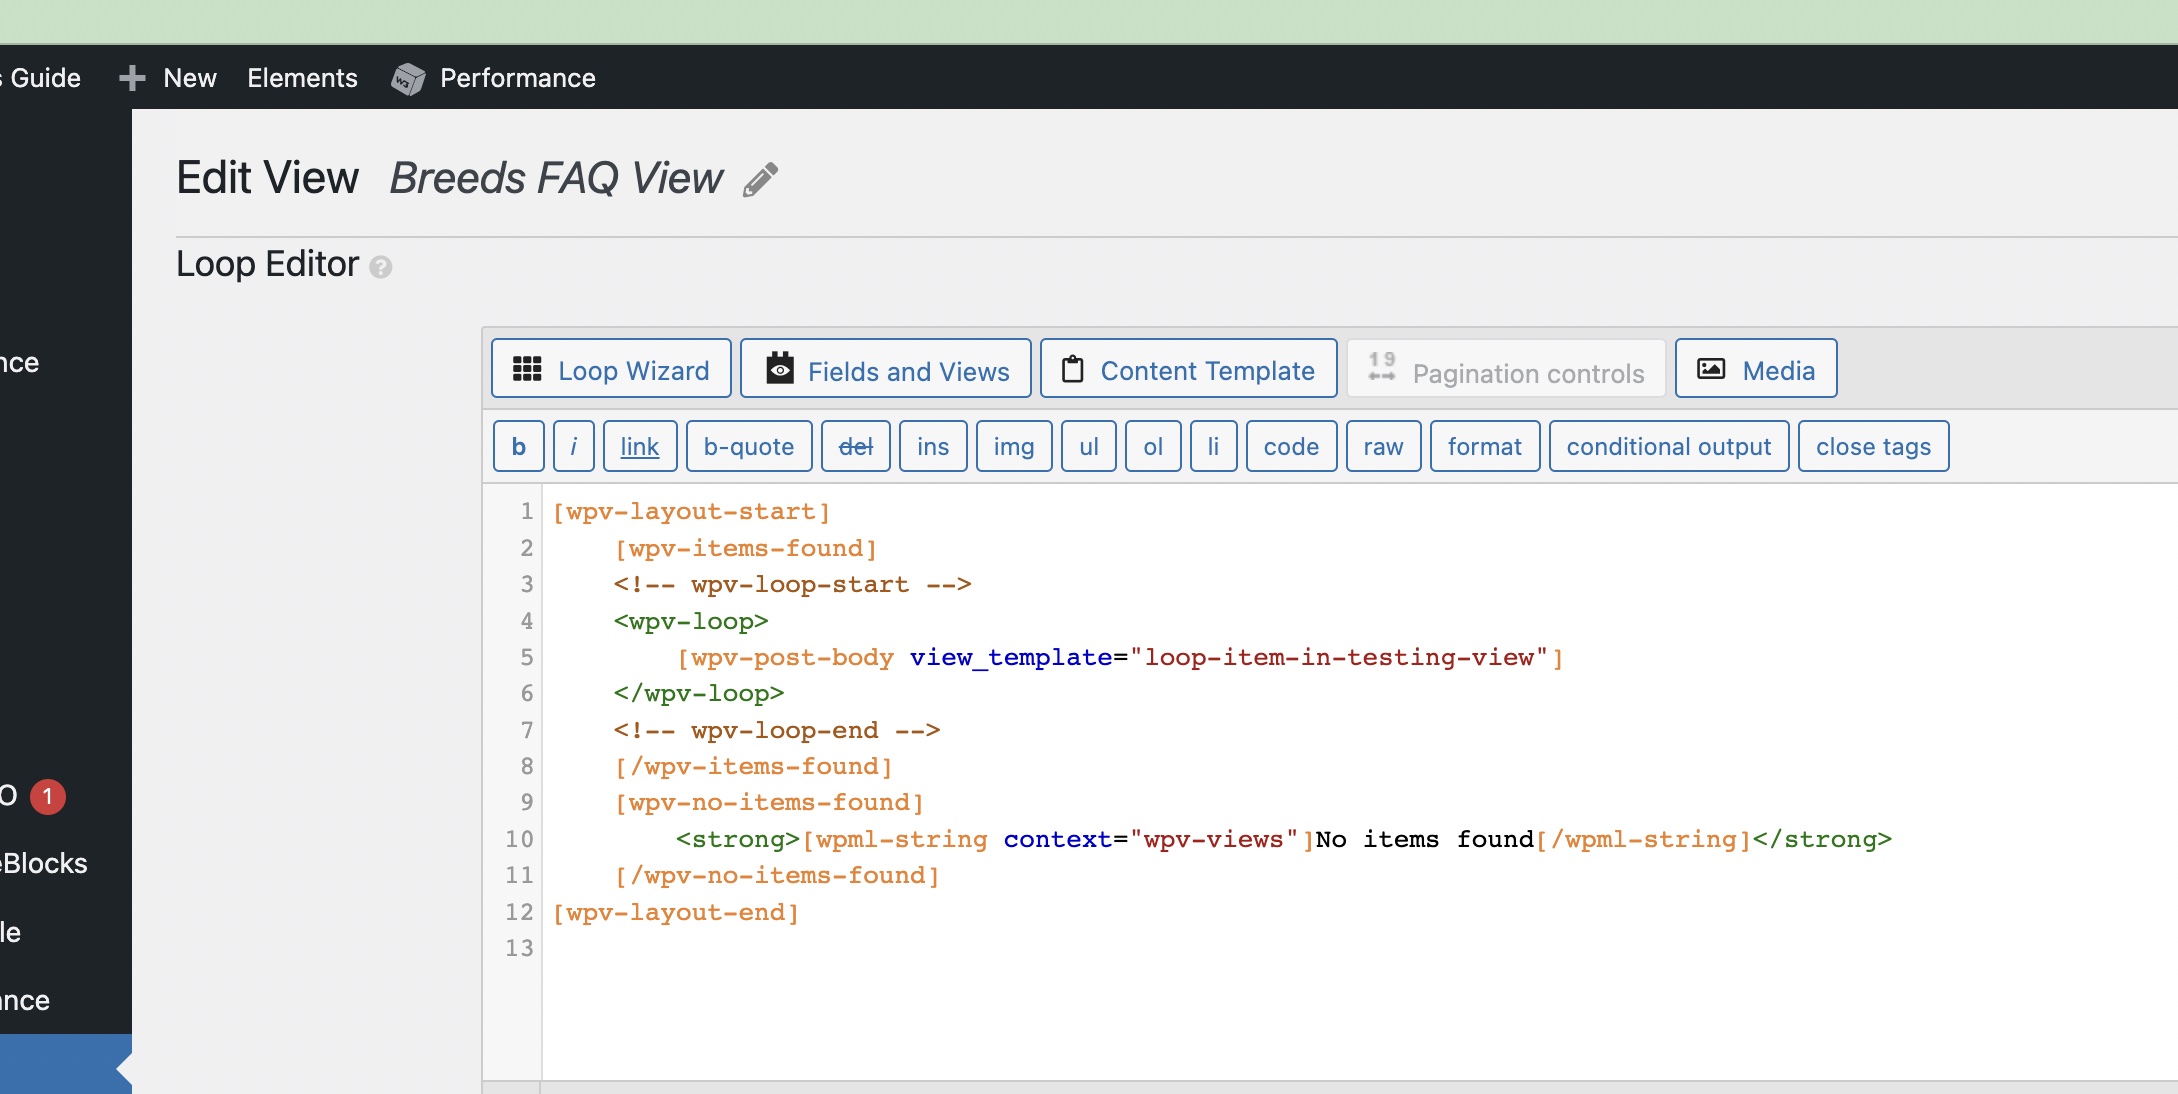The height and width of the screenshot is (1094, 2178).
Task: Click the plus New icon in the admin bar
Action: pyautogui.click(x=132, y=78)
